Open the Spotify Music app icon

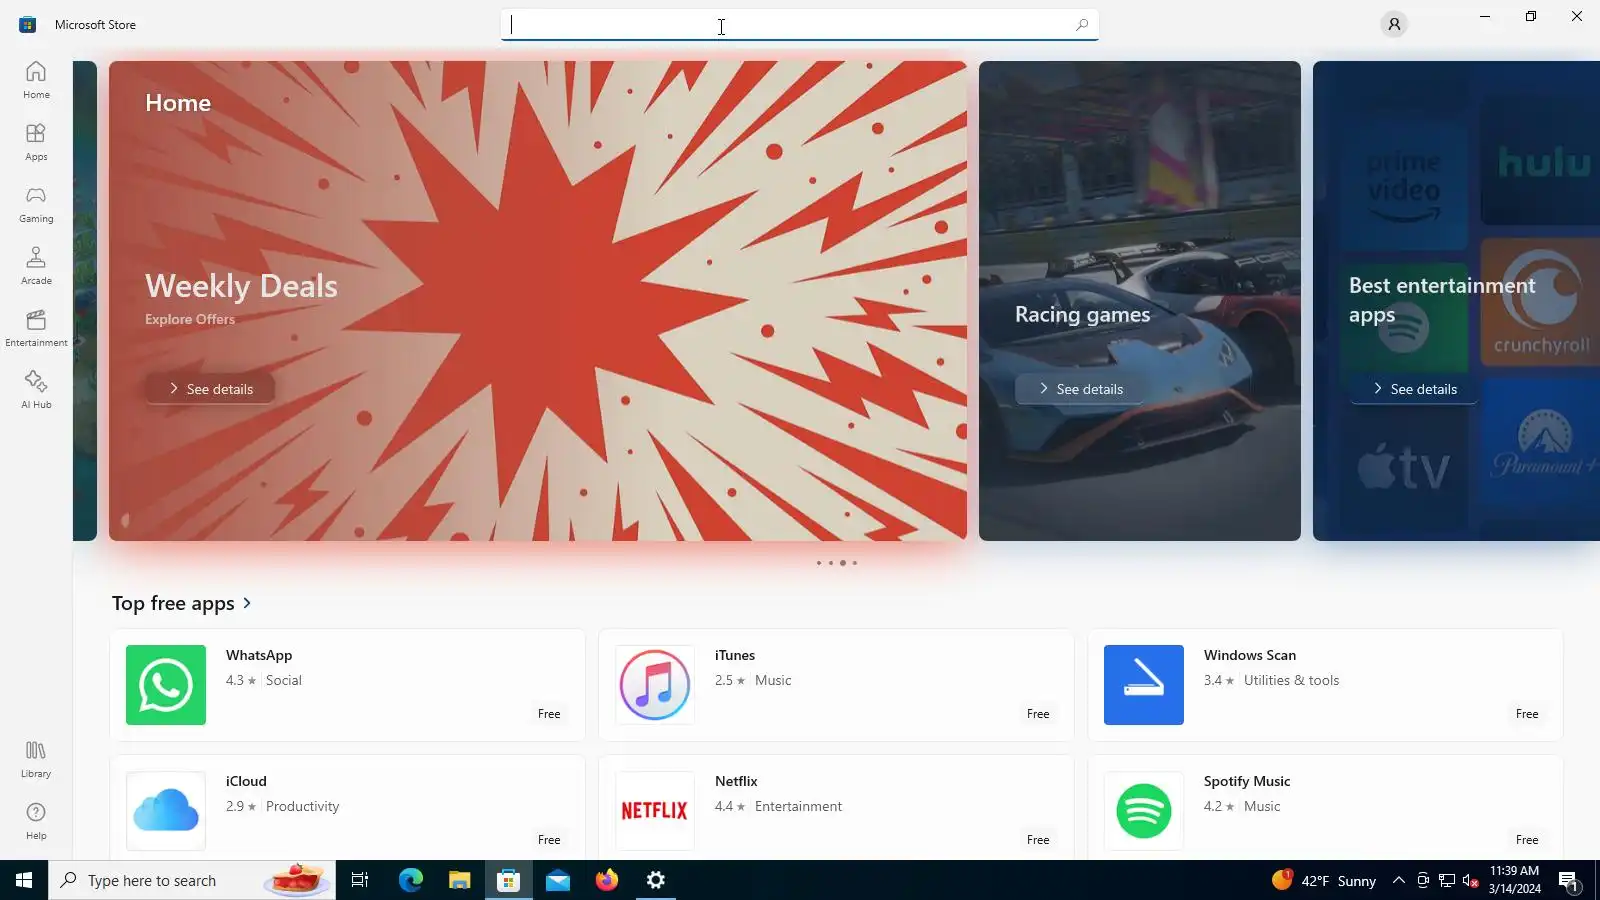click(1144, 811)
